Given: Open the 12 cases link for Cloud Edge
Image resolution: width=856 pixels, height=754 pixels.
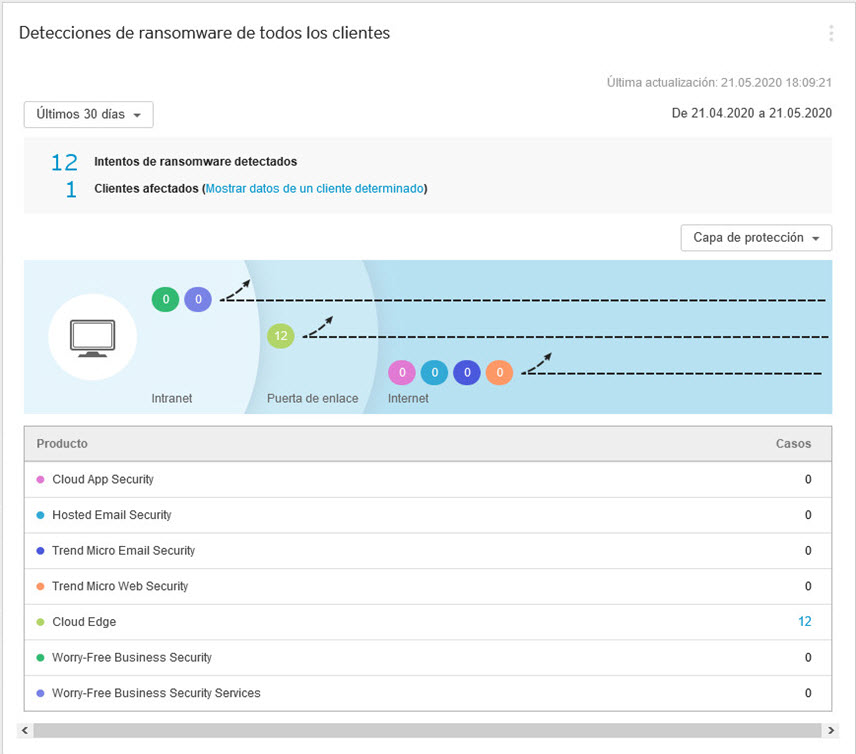Looking at the screenshot, I should [804, 622].
